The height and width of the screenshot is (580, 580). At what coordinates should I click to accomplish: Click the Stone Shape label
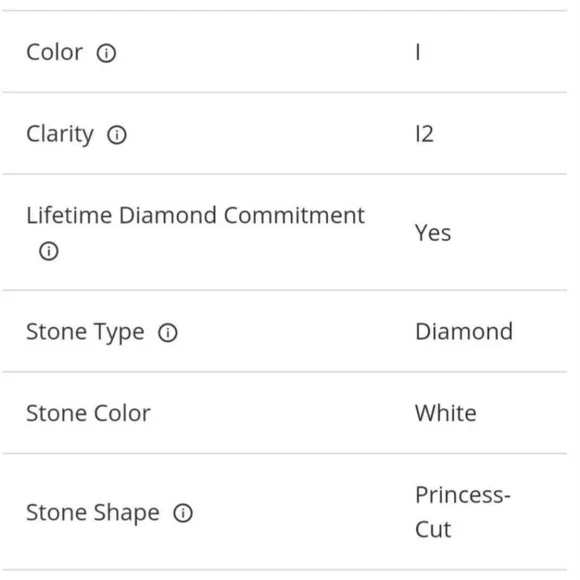pyautogui.click(x=93, y=513)
